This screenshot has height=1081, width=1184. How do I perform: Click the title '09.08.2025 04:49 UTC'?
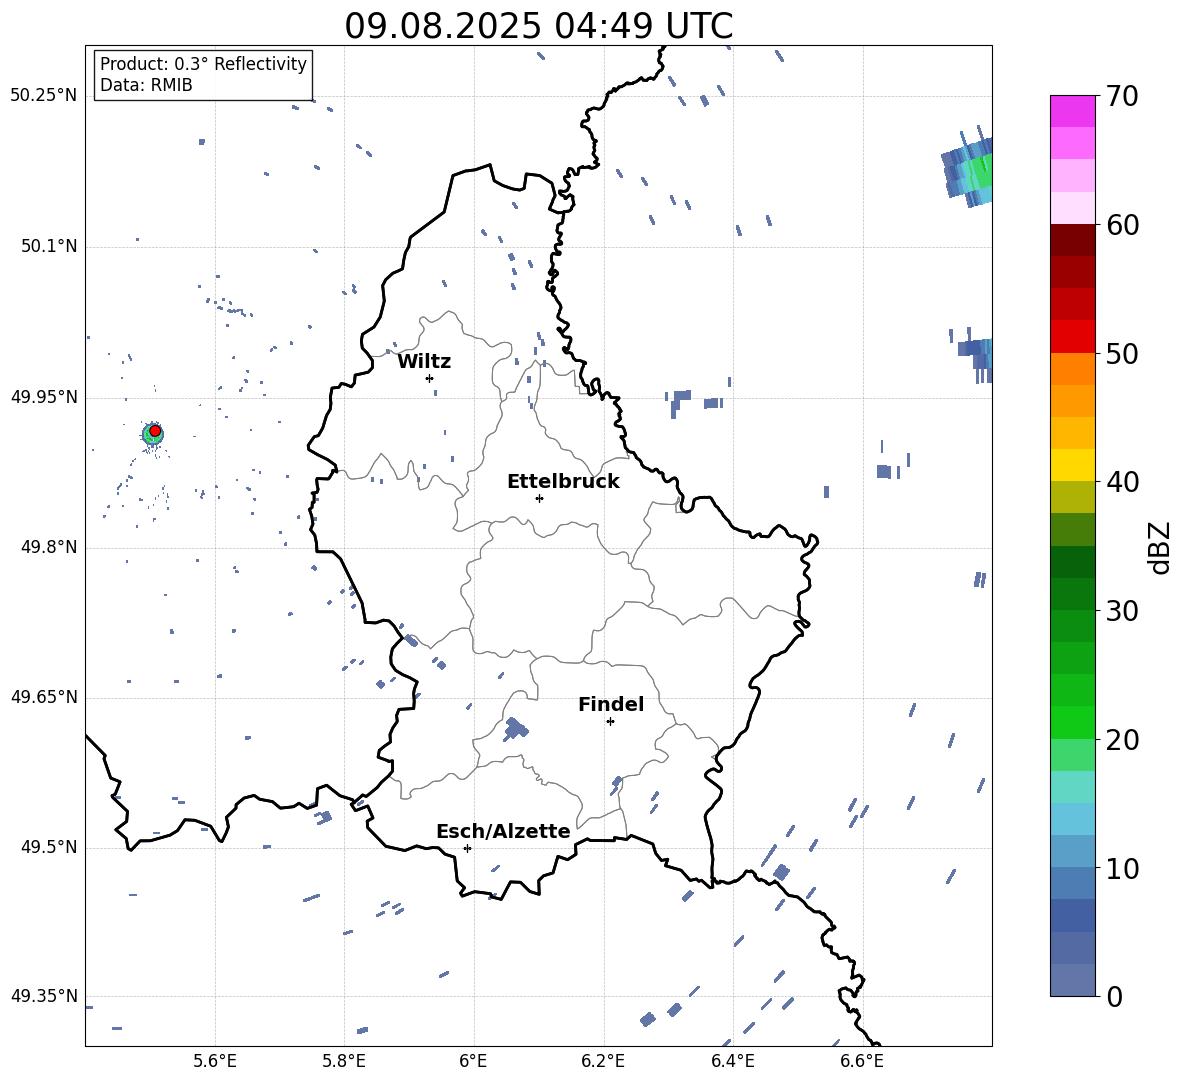(538, 26)
